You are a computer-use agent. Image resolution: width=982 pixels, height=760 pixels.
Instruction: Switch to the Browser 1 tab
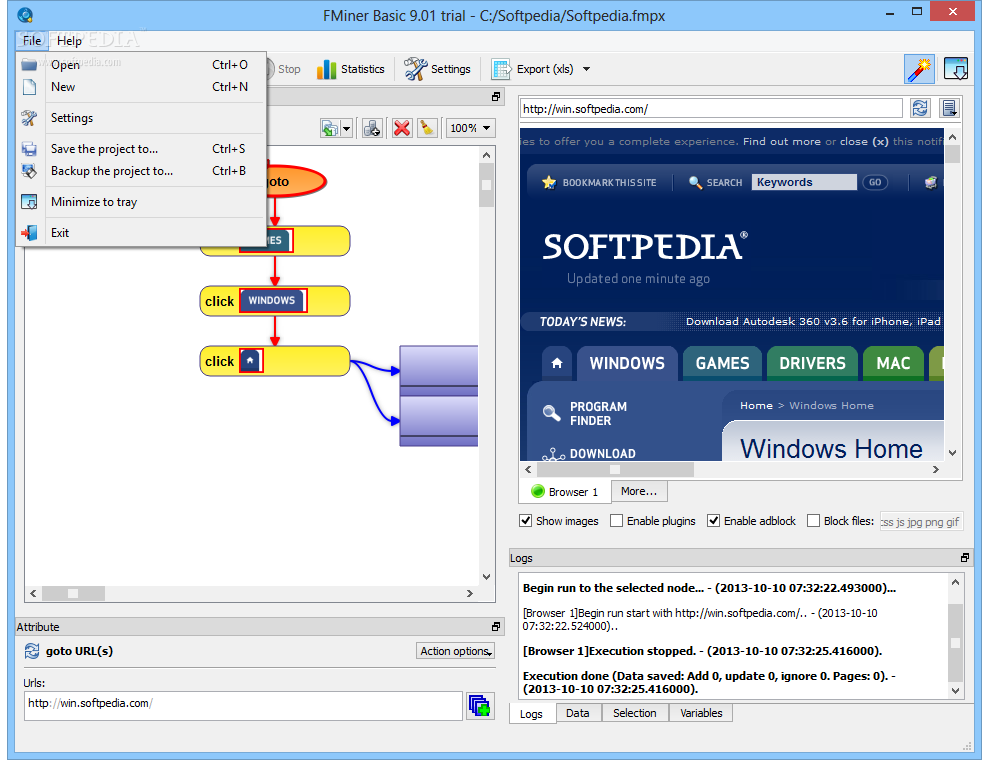565,491
